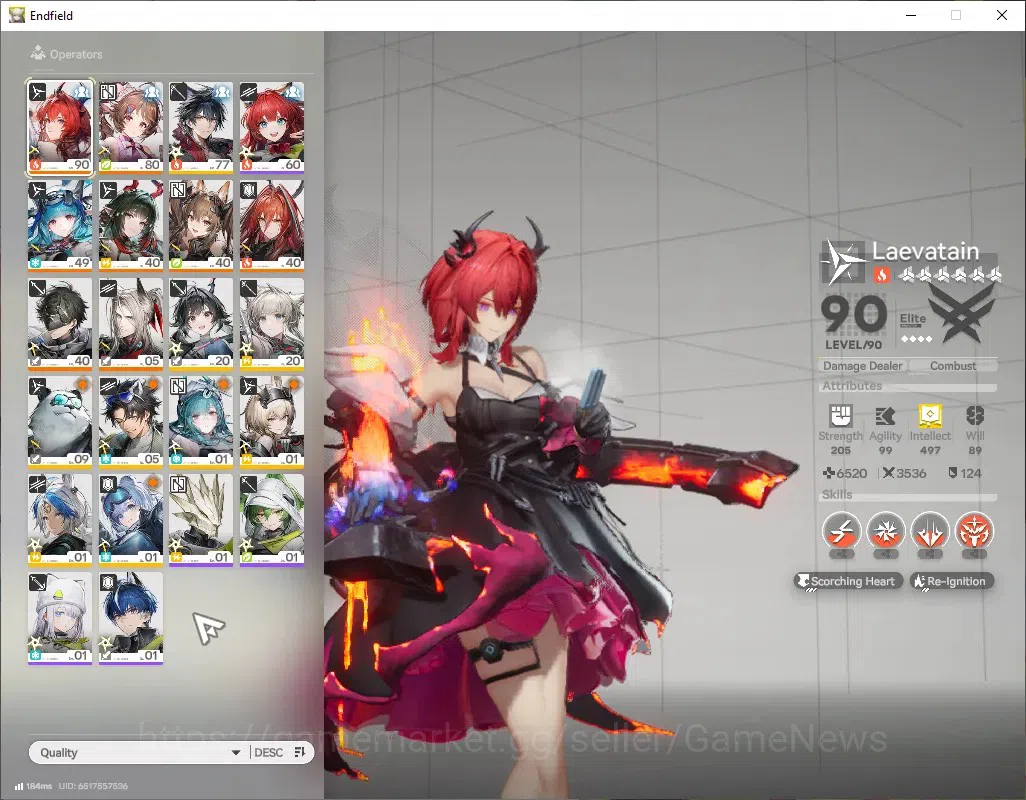Click the Damage Dealer tag
The height and width of the screenshot is (800, 1026).
click(862, 366)
